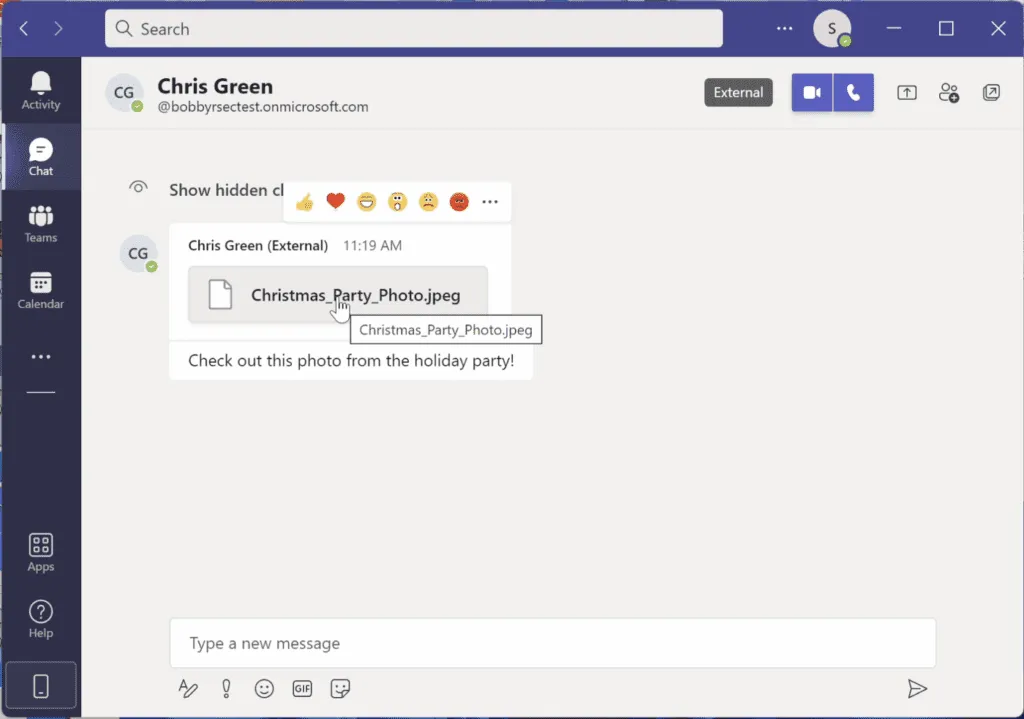Expand more options in the left sidebar
The image size is (1024, 719).
[40, 356]
